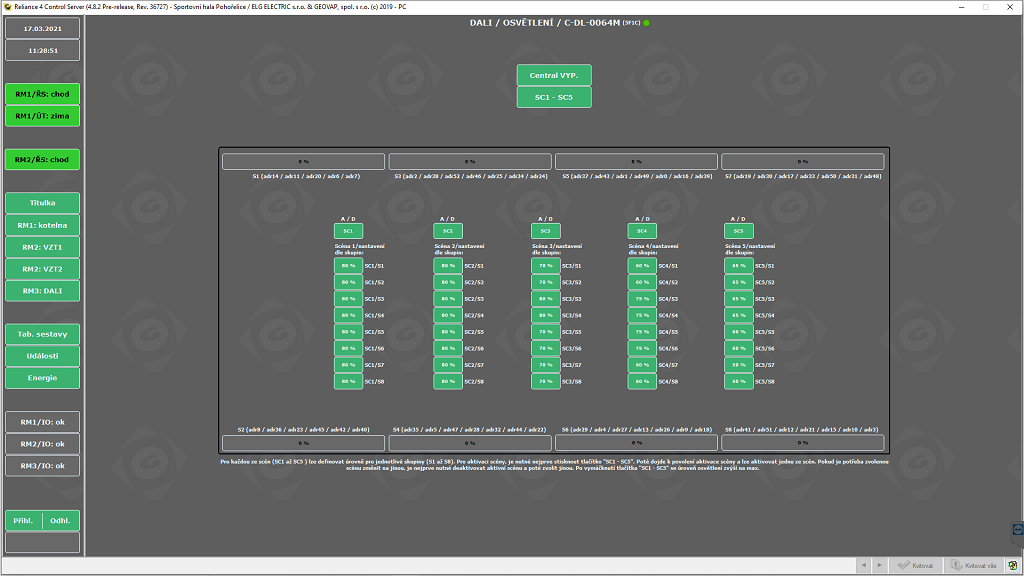Click the Přihl. login button
Viewport: 1024px width, 576px height.
click(24, 521)
